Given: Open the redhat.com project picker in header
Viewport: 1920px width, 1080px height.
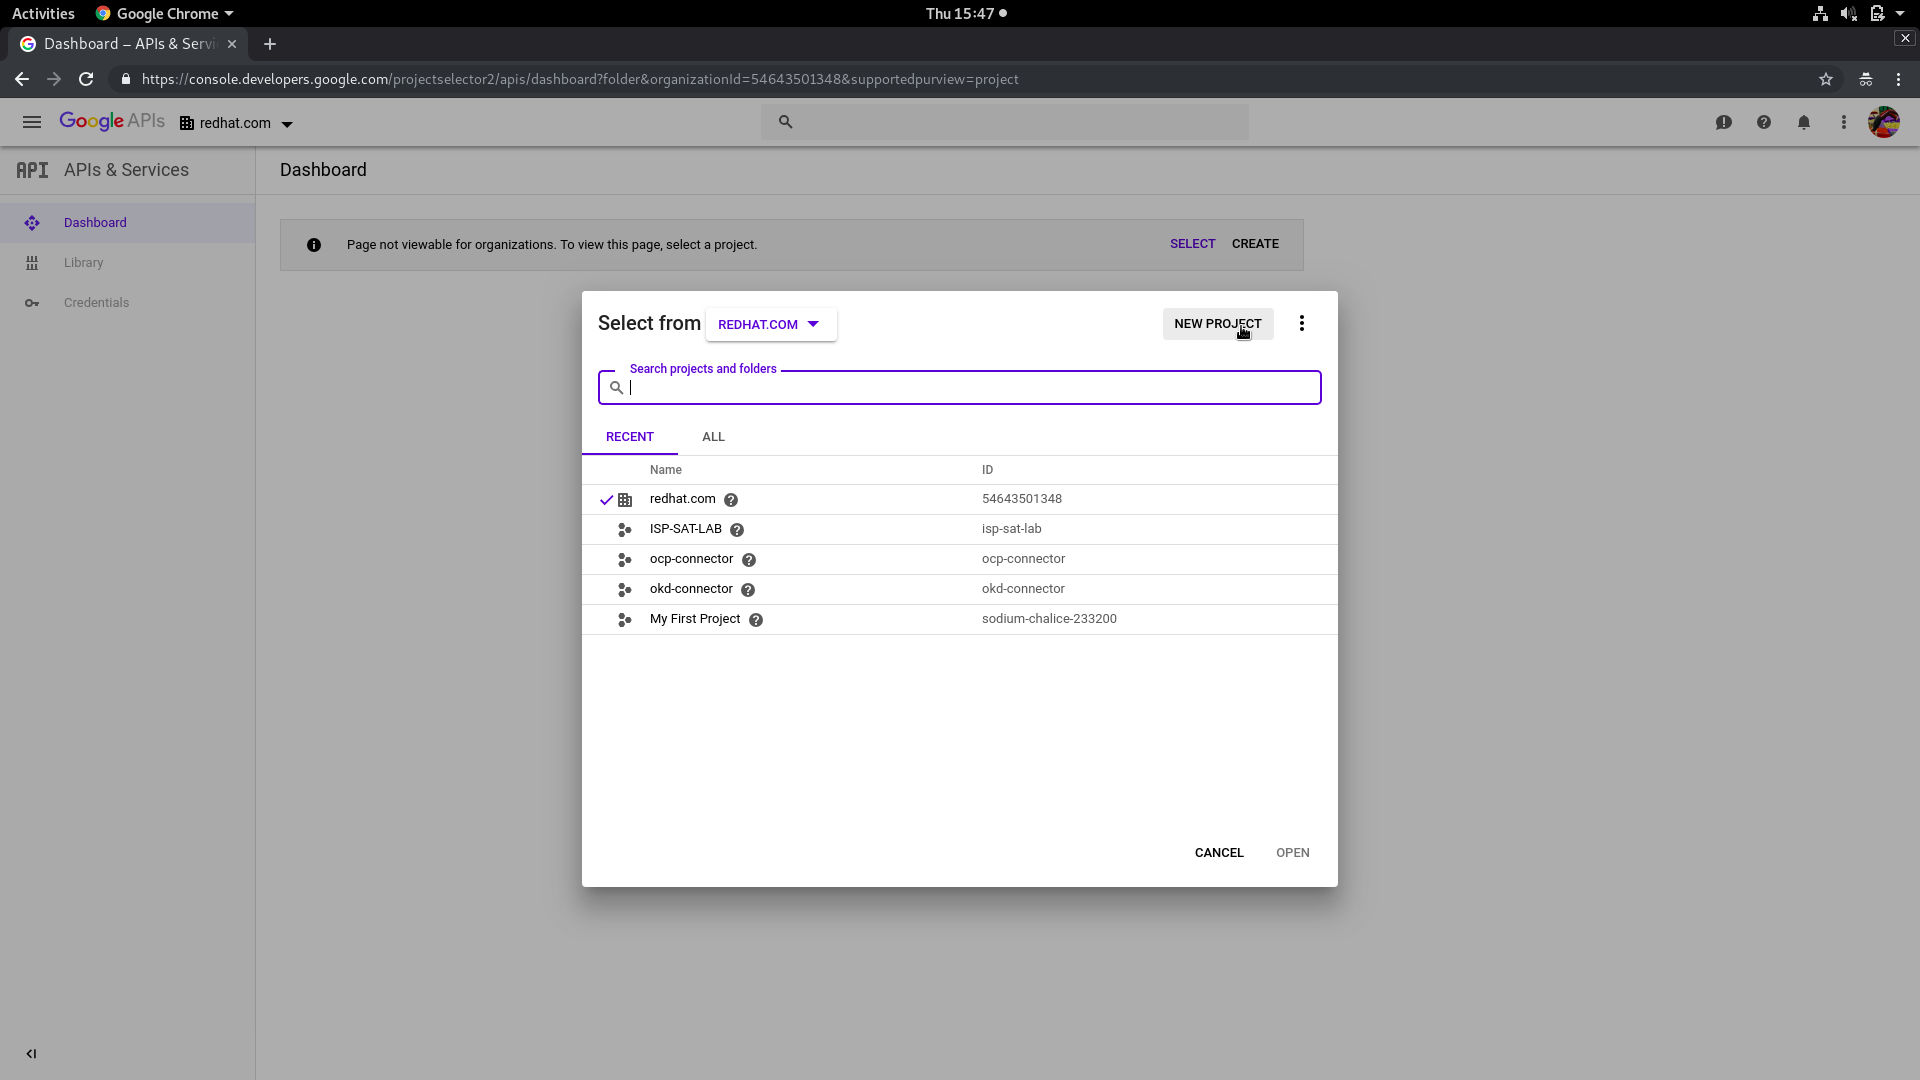Looking at the screenshot, I should pos(237,123).
